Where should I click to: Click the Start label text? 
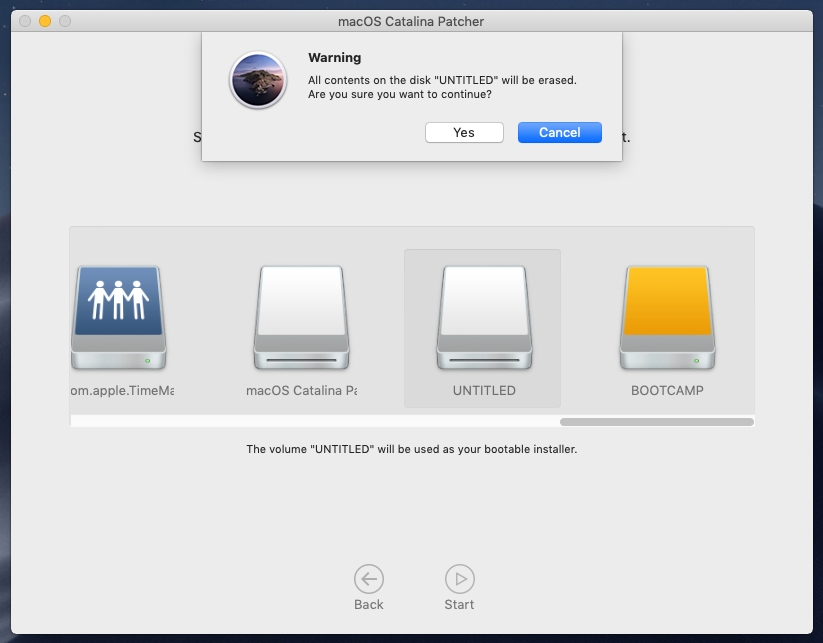[459, 605]
